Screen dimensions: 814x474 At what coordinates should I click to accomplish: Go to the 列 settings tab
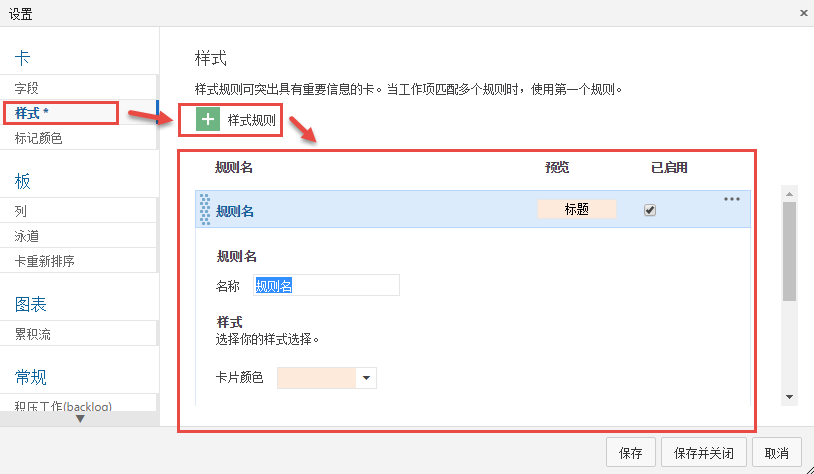78,211
